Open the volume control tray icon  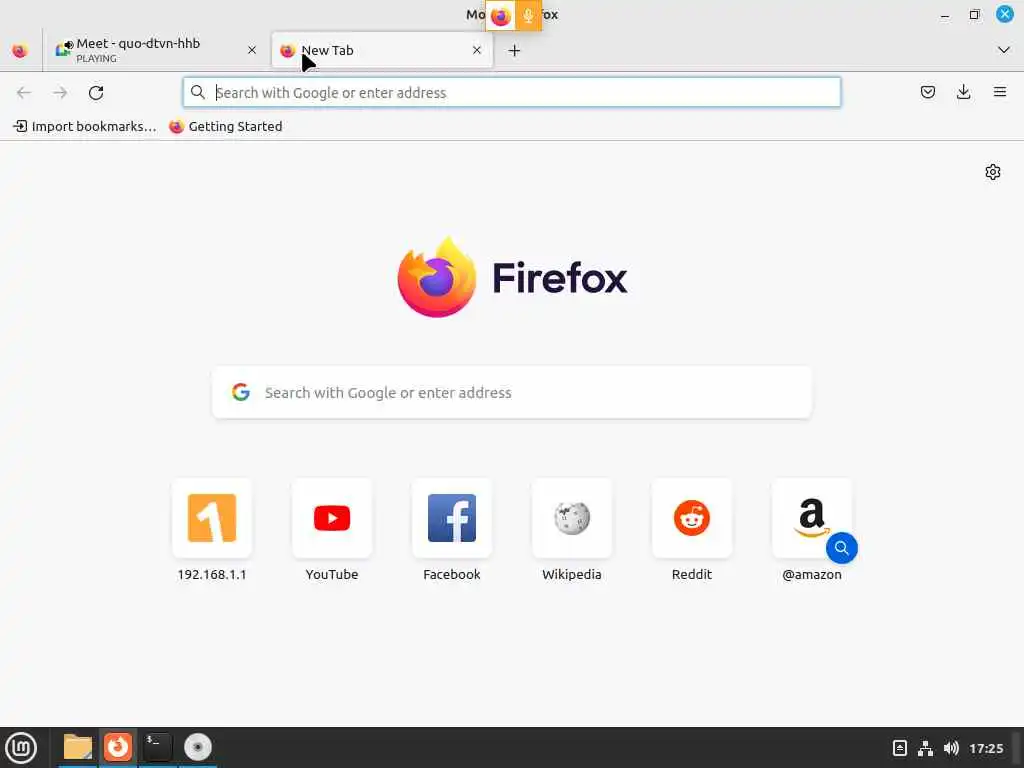pos(951,748)
